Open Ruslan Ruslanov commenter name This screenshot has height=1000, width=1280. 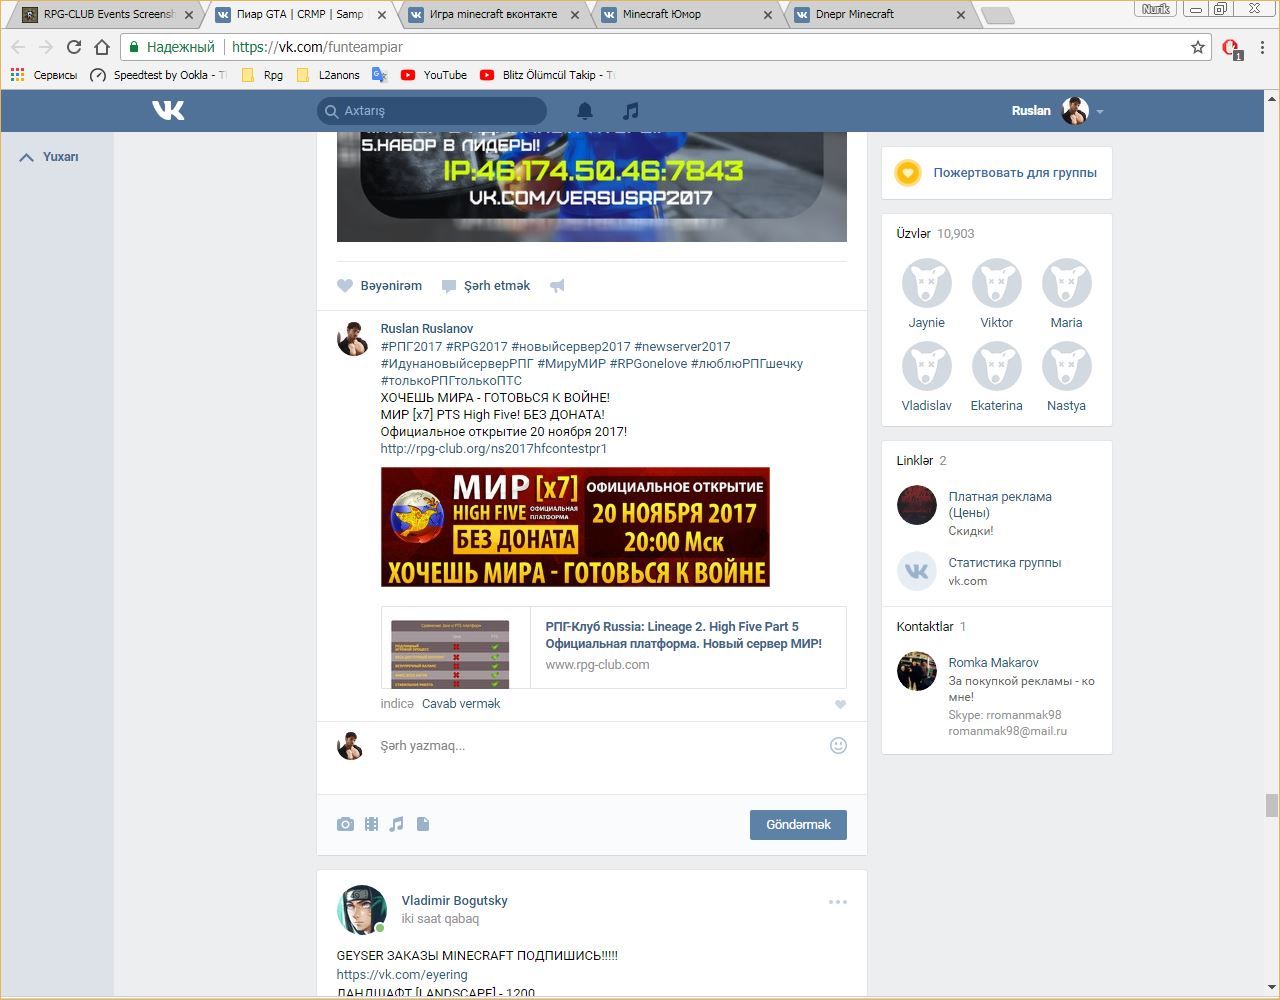coord(427,328)
